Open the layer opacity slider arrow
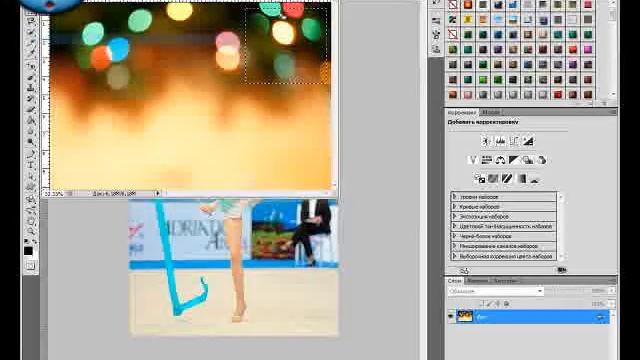The height and width of the screenshot is (360, 640). coord(611,291)
